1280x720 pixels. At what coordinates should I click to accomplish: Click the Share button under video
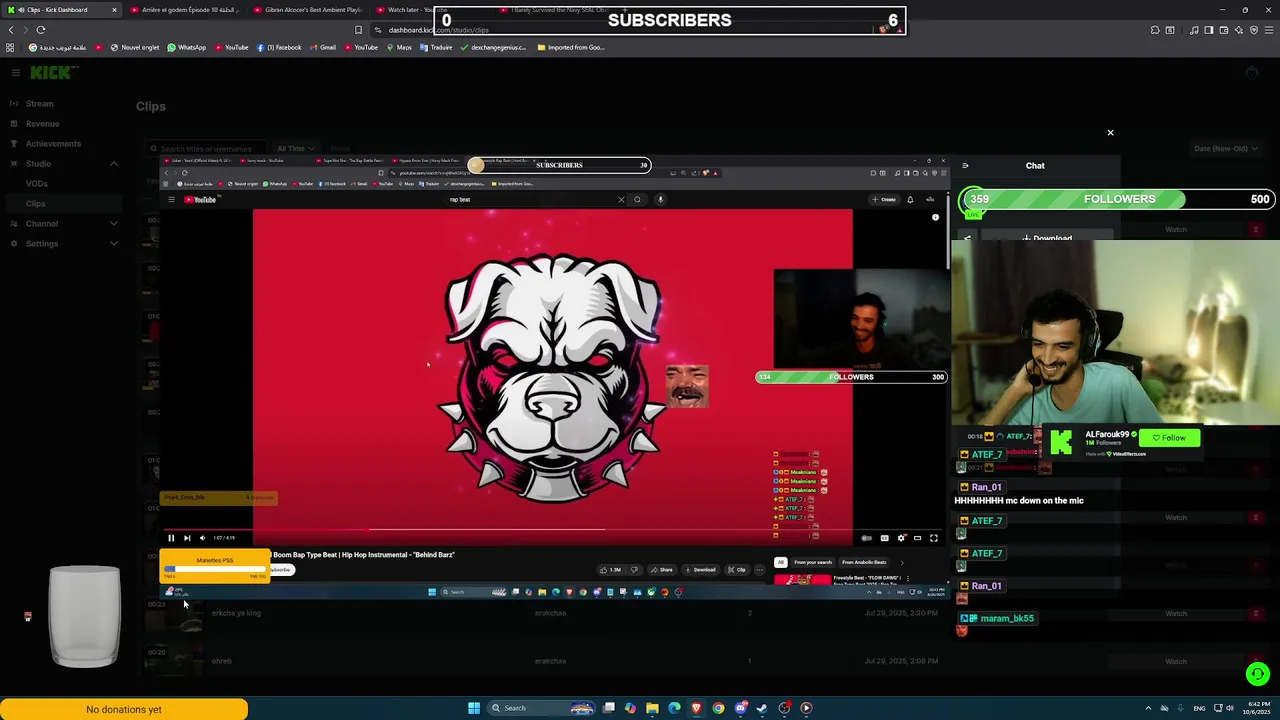pos(661,570)
